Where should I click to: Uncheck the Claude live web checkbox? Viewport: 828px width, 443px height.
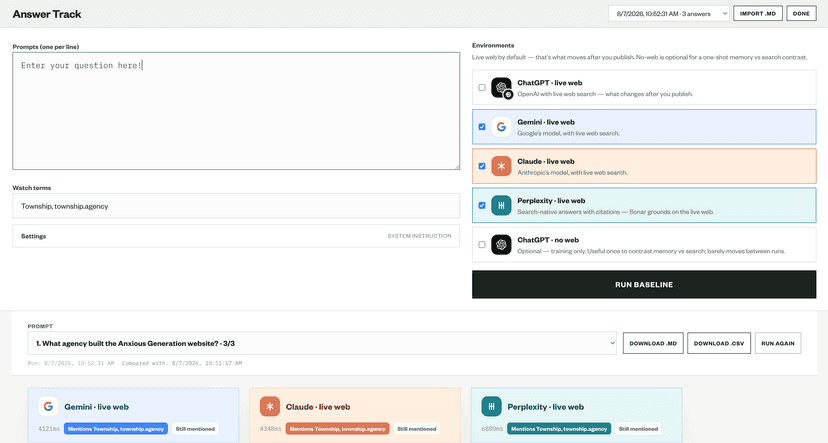tap(482, 166)
